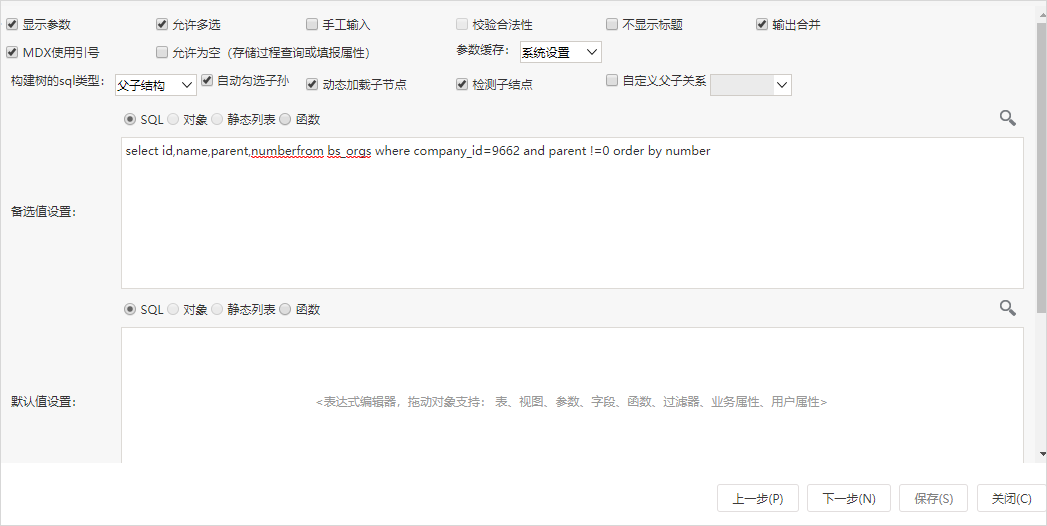Toggle the 输出合并 checkbox

[x=762, y=25]
